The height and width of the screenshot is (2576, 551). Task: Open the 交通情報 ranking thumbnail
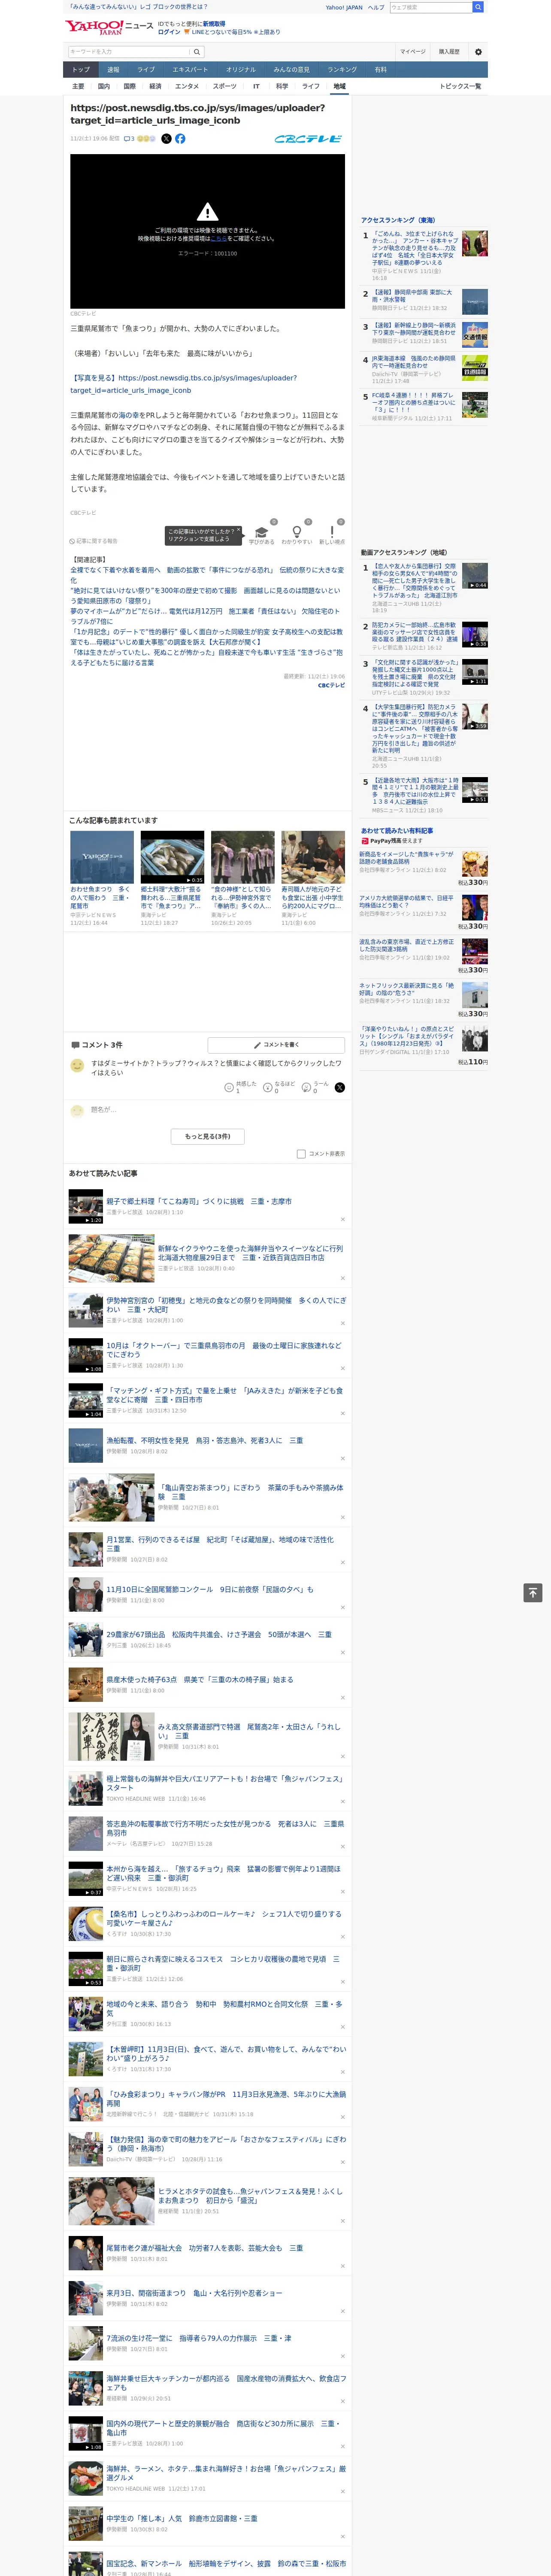click(475, 334)
